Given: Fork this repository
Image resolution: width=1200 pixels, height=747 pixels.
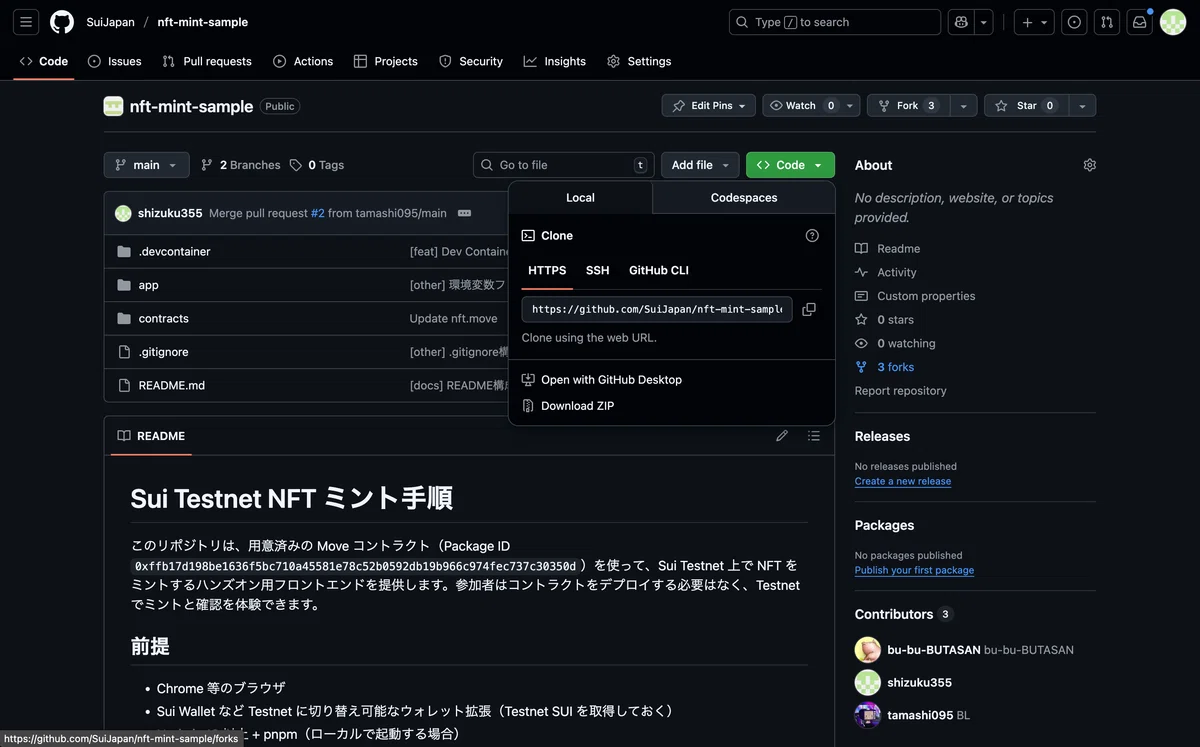Looking at the screenshot, I should (x=908, y=105).
